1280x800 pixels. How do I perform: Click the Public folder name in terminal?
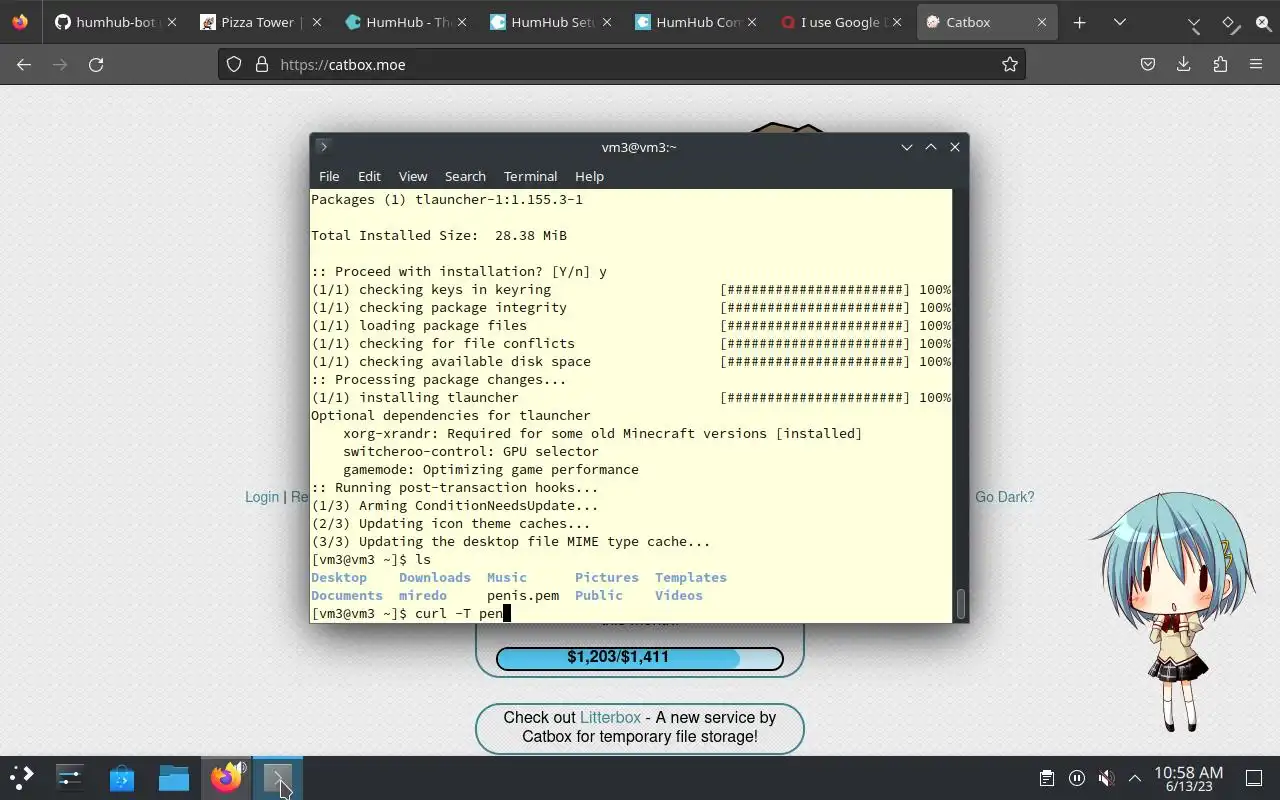click(x=599, y=595)
